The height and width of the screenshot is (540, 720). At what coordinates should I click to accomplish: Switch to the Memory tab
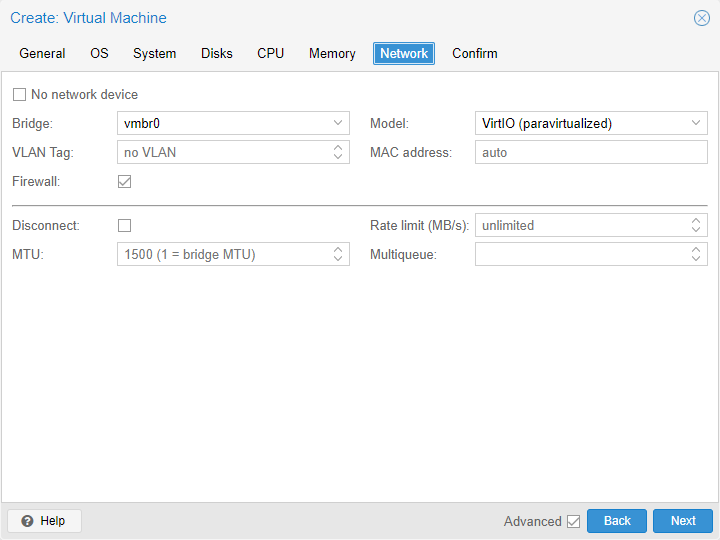(x=332, y=54)
